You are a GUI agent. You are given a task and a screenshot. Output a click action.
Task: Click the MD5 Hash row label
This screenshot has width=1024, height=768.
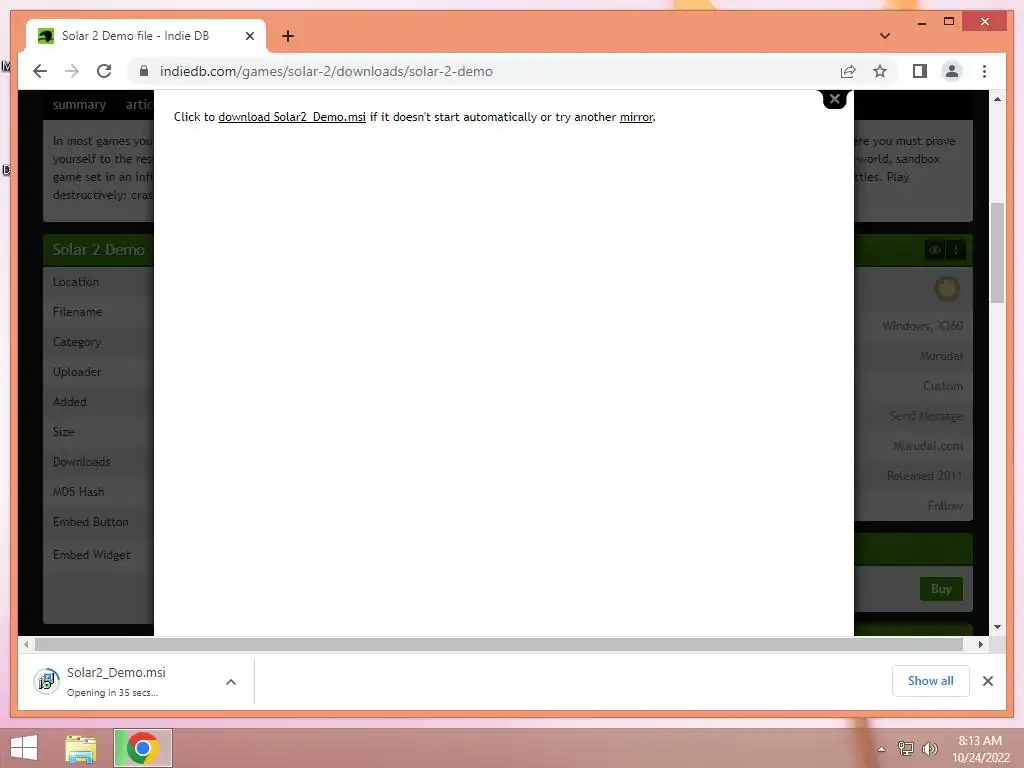point(78,492)
